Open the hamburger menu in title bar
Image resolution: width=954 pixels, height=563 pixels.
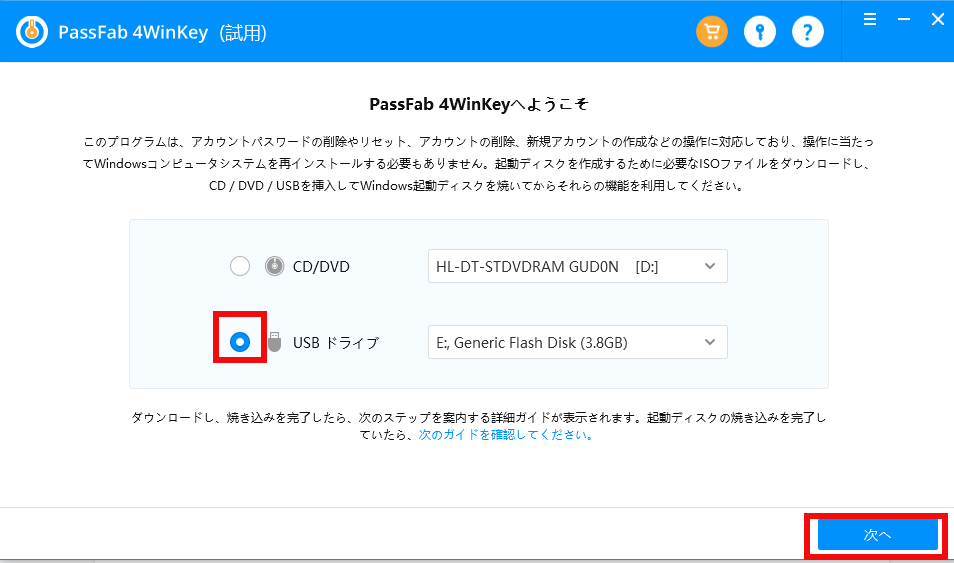pyautogui.click(x=870, y=19)
